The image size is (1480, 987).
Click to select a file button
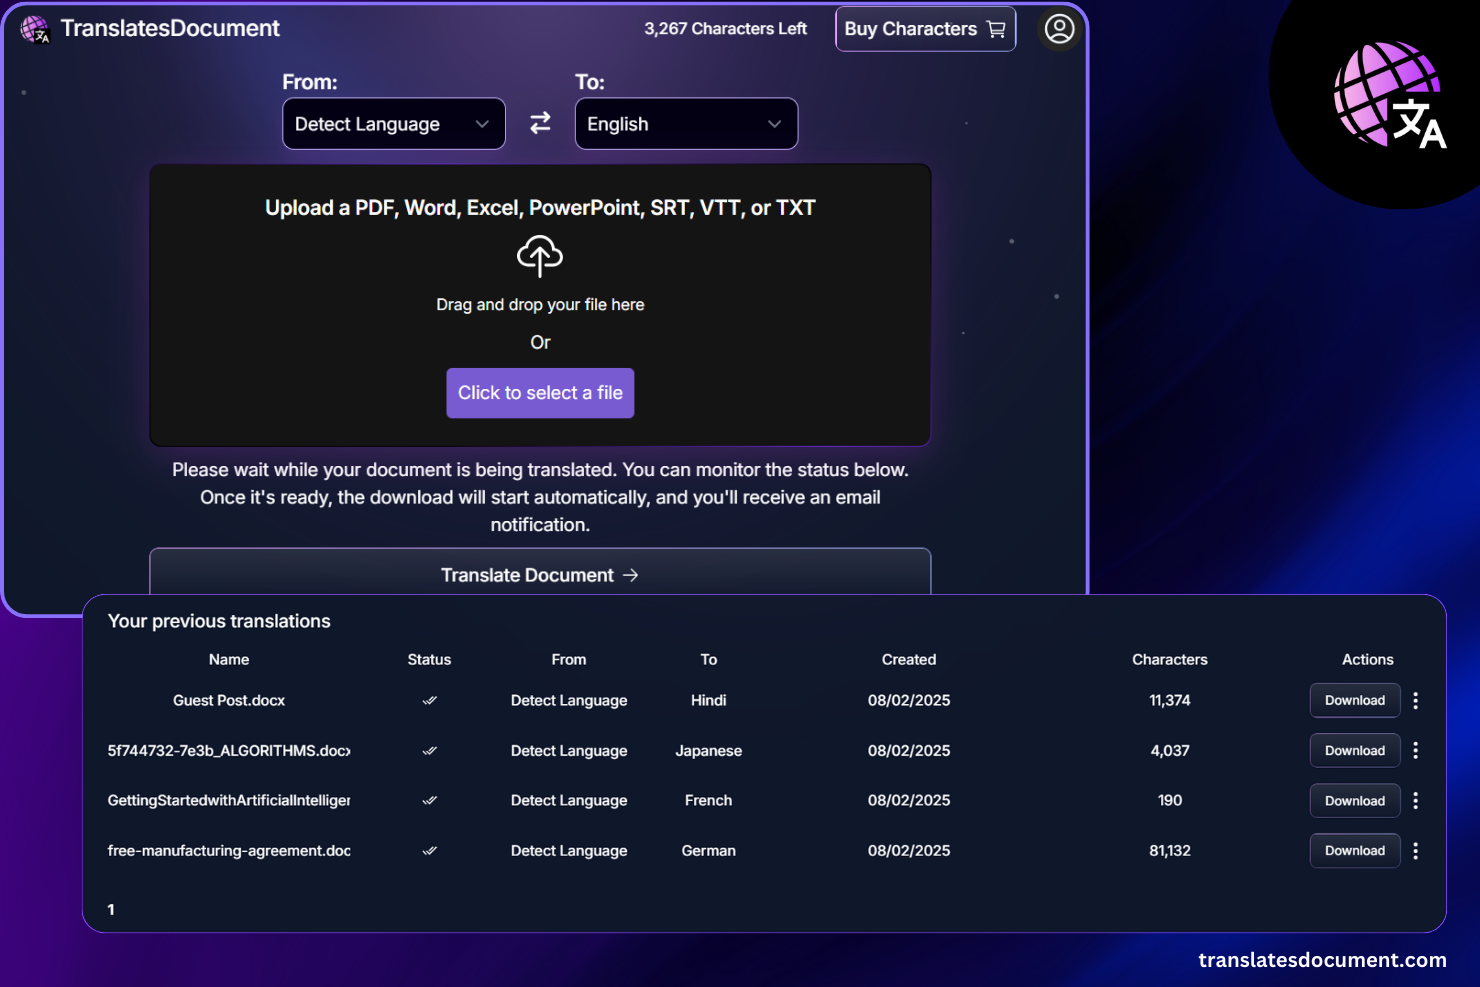pos(540,393)
